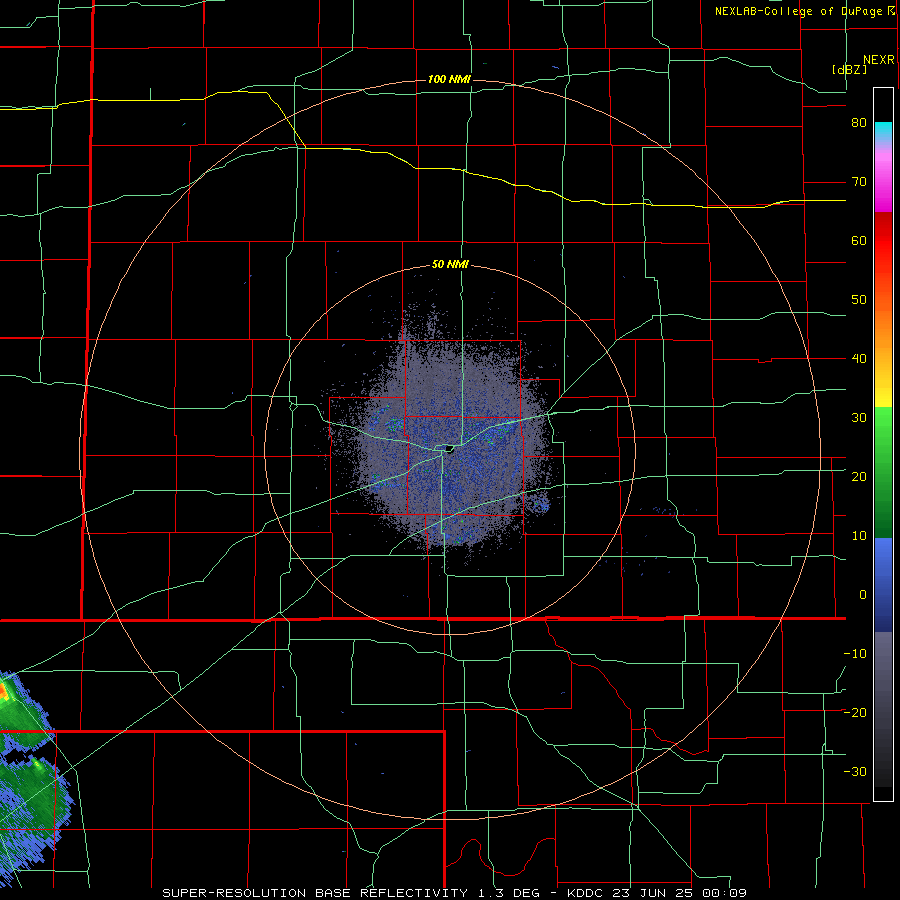
Task: Click the 50 value on the dBZ scale
Action: coord(859,300)
